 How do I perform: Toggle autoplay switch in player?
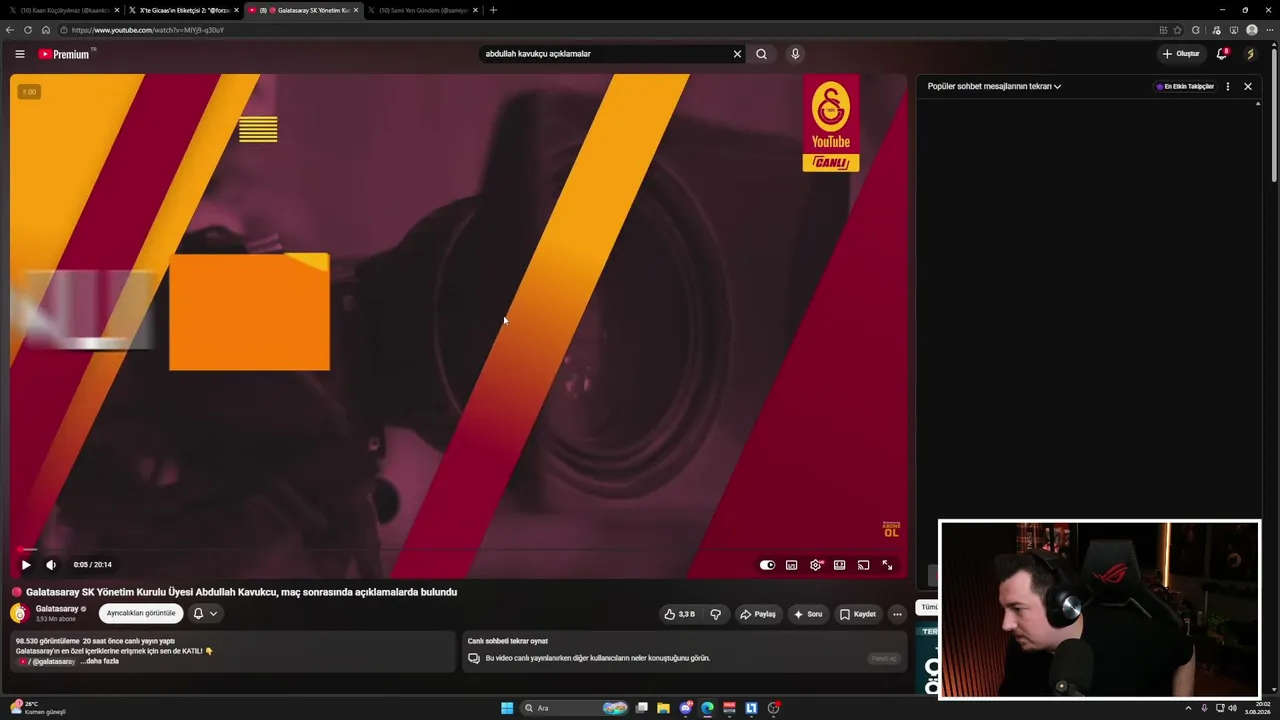[x=767, y=565]
